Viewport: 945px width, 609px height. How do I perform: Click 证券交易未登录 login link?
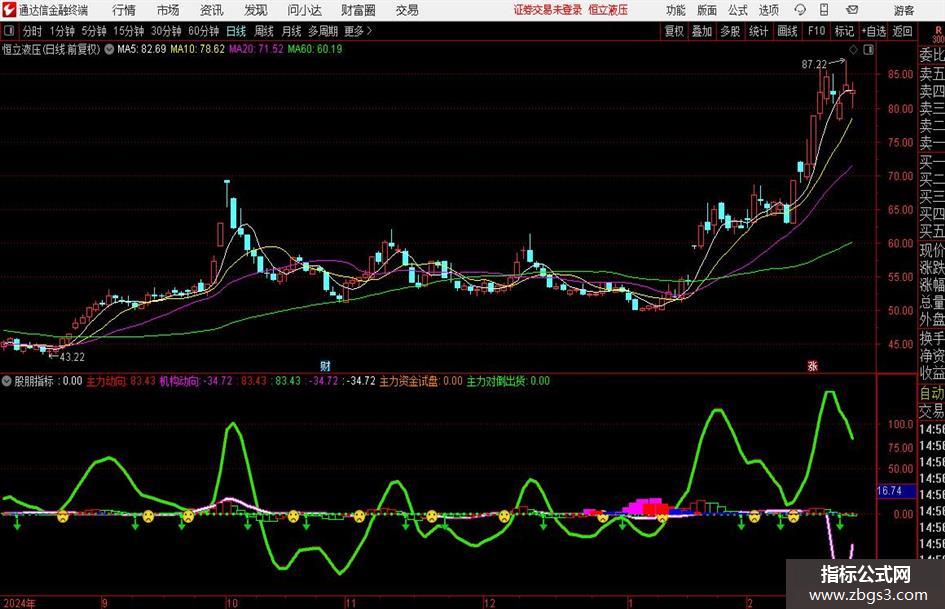click(x=548, y=10)
